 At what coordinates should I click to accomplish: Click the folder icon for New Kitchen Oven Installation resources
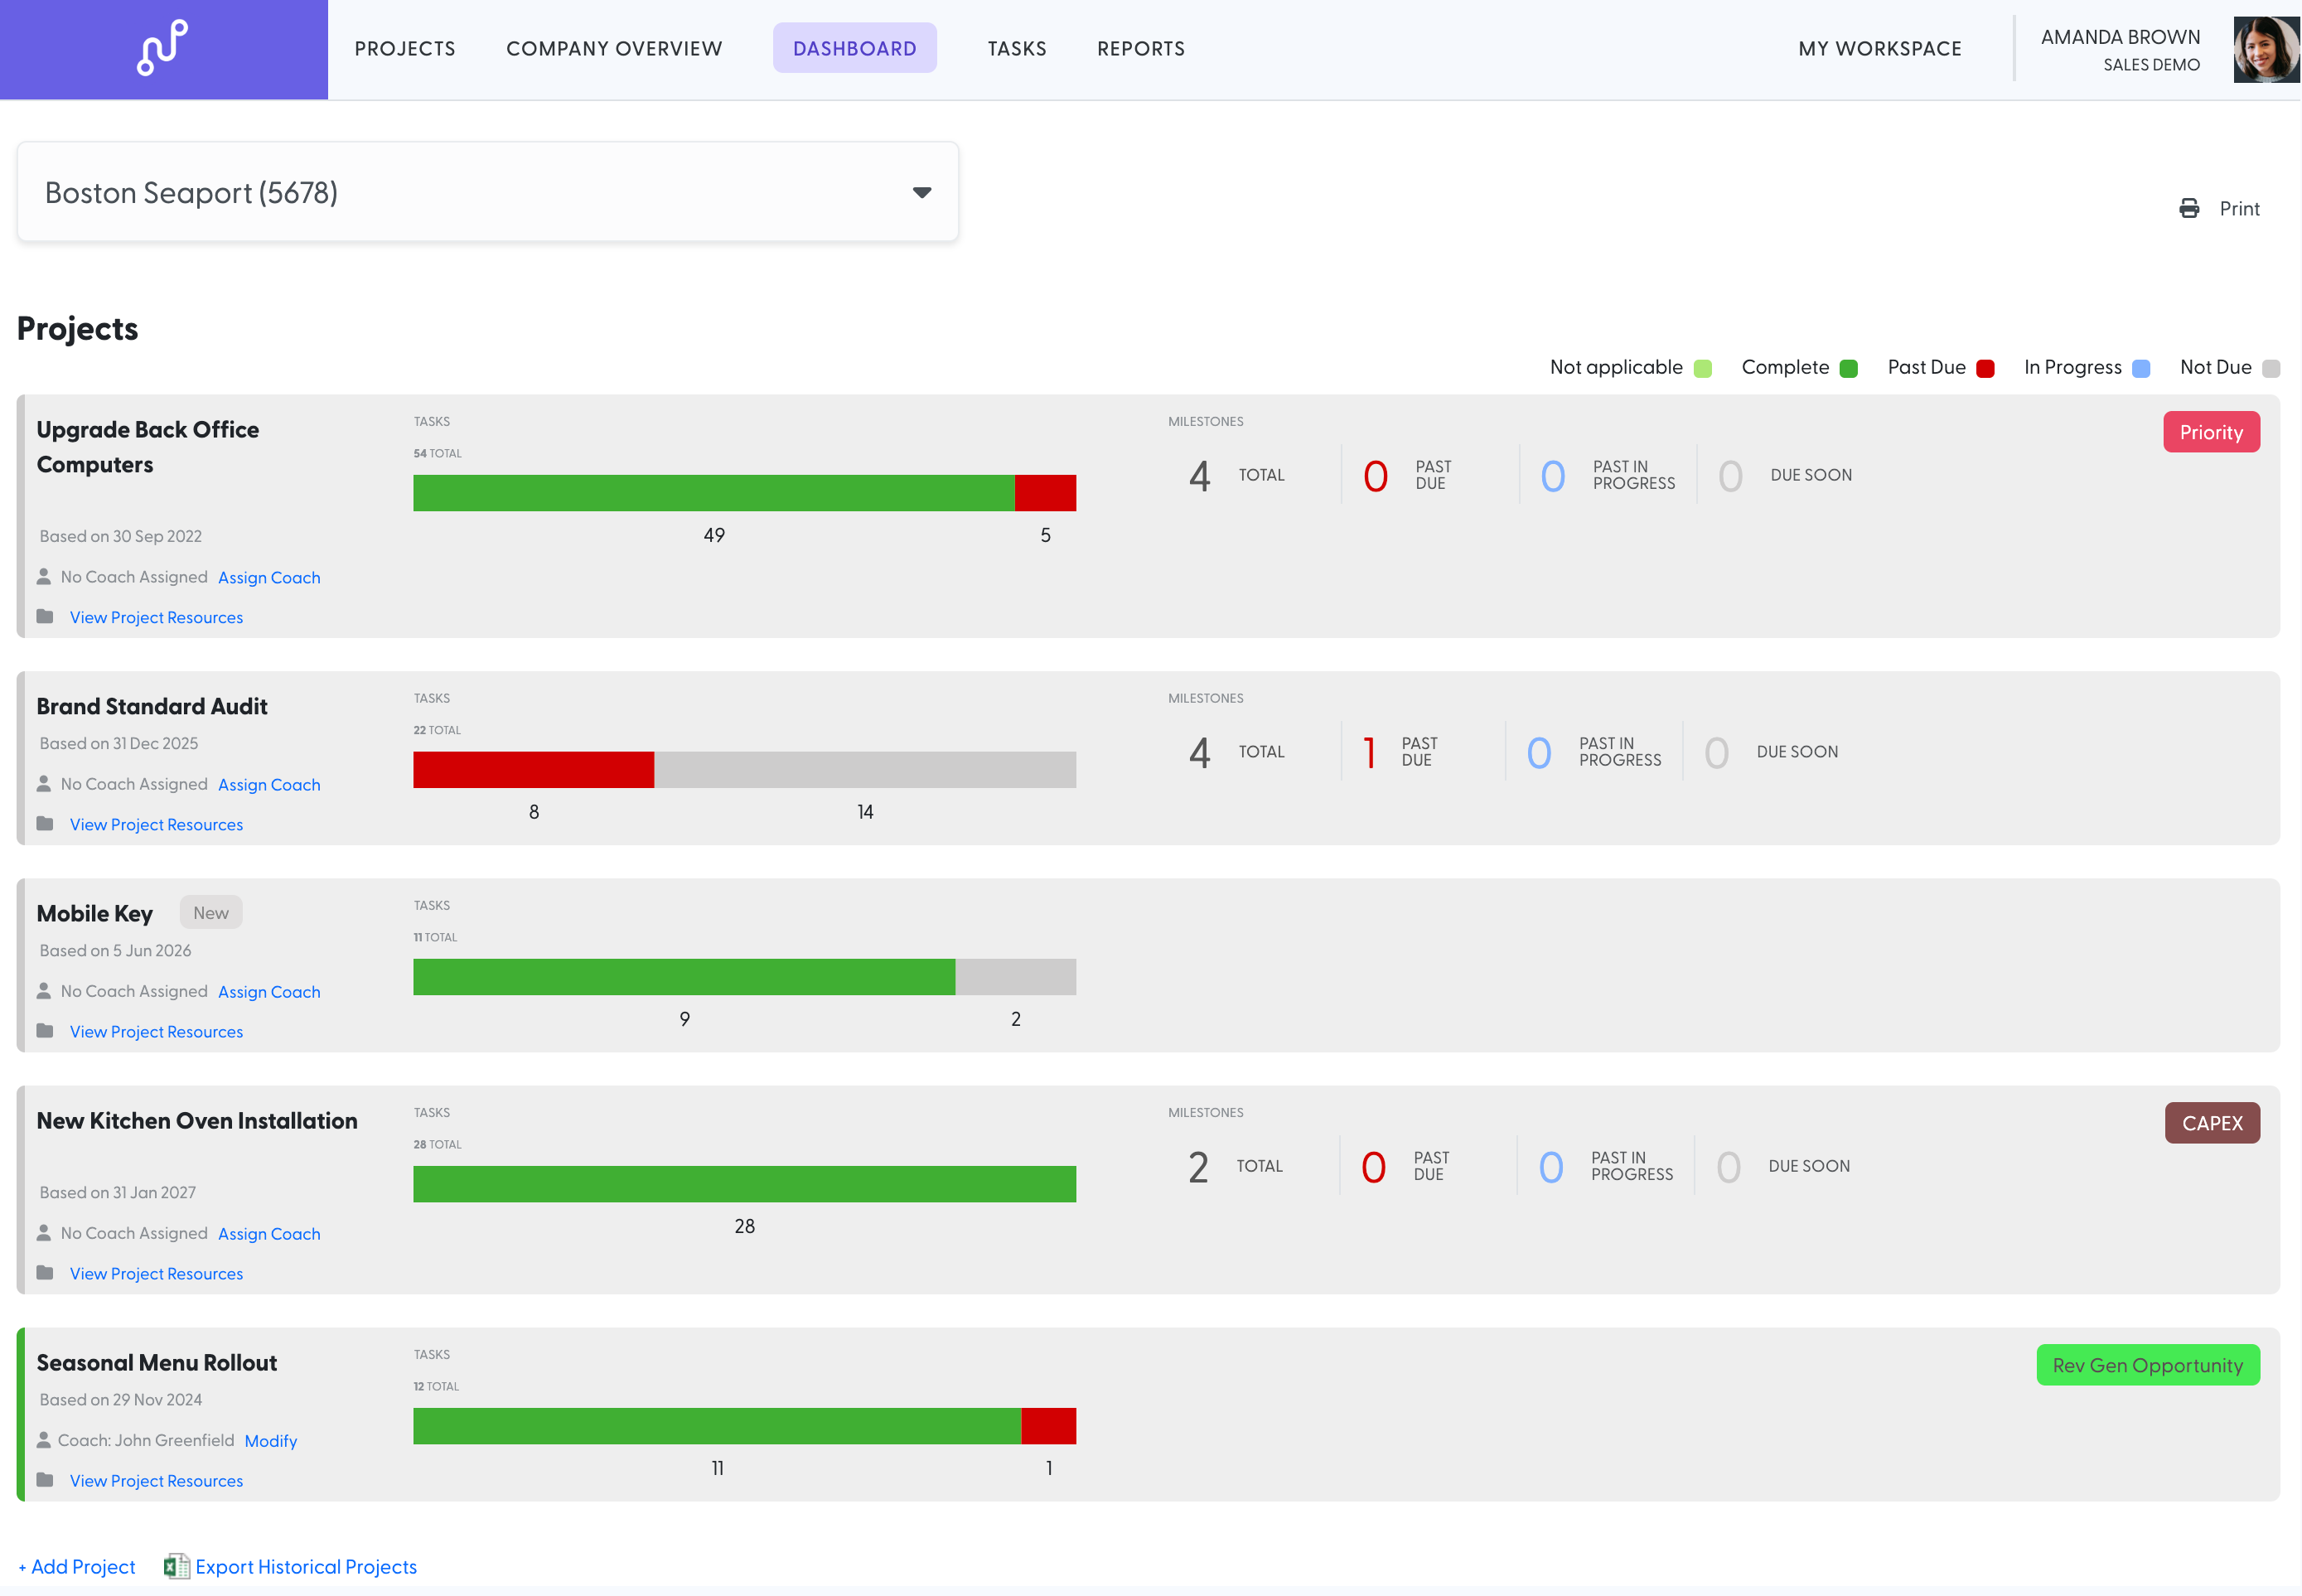click(x=46, y=1271)
